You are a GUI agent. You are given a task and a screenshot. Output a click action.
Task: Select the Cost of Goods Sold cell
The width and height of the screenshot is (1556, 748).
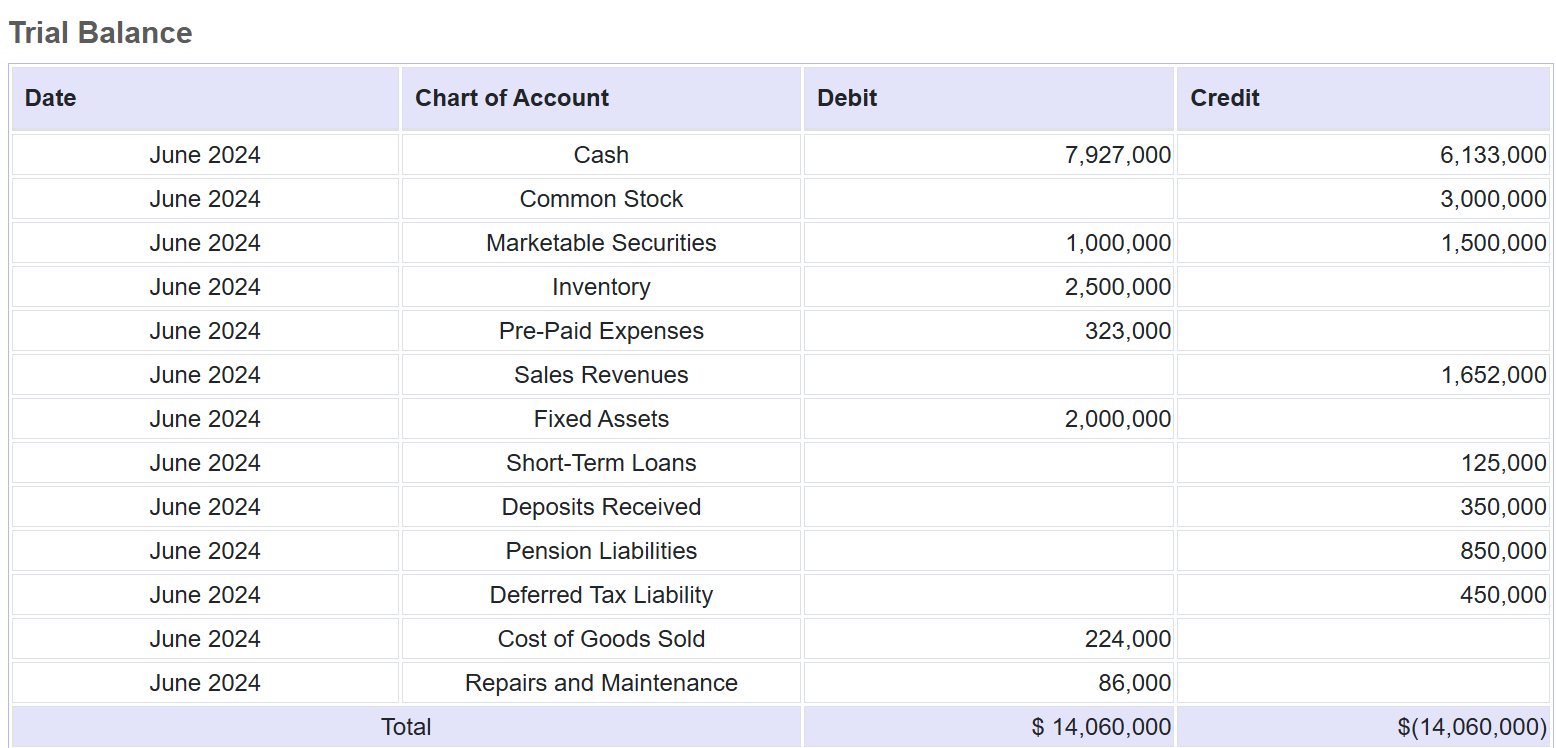click(x=601, y=639)
